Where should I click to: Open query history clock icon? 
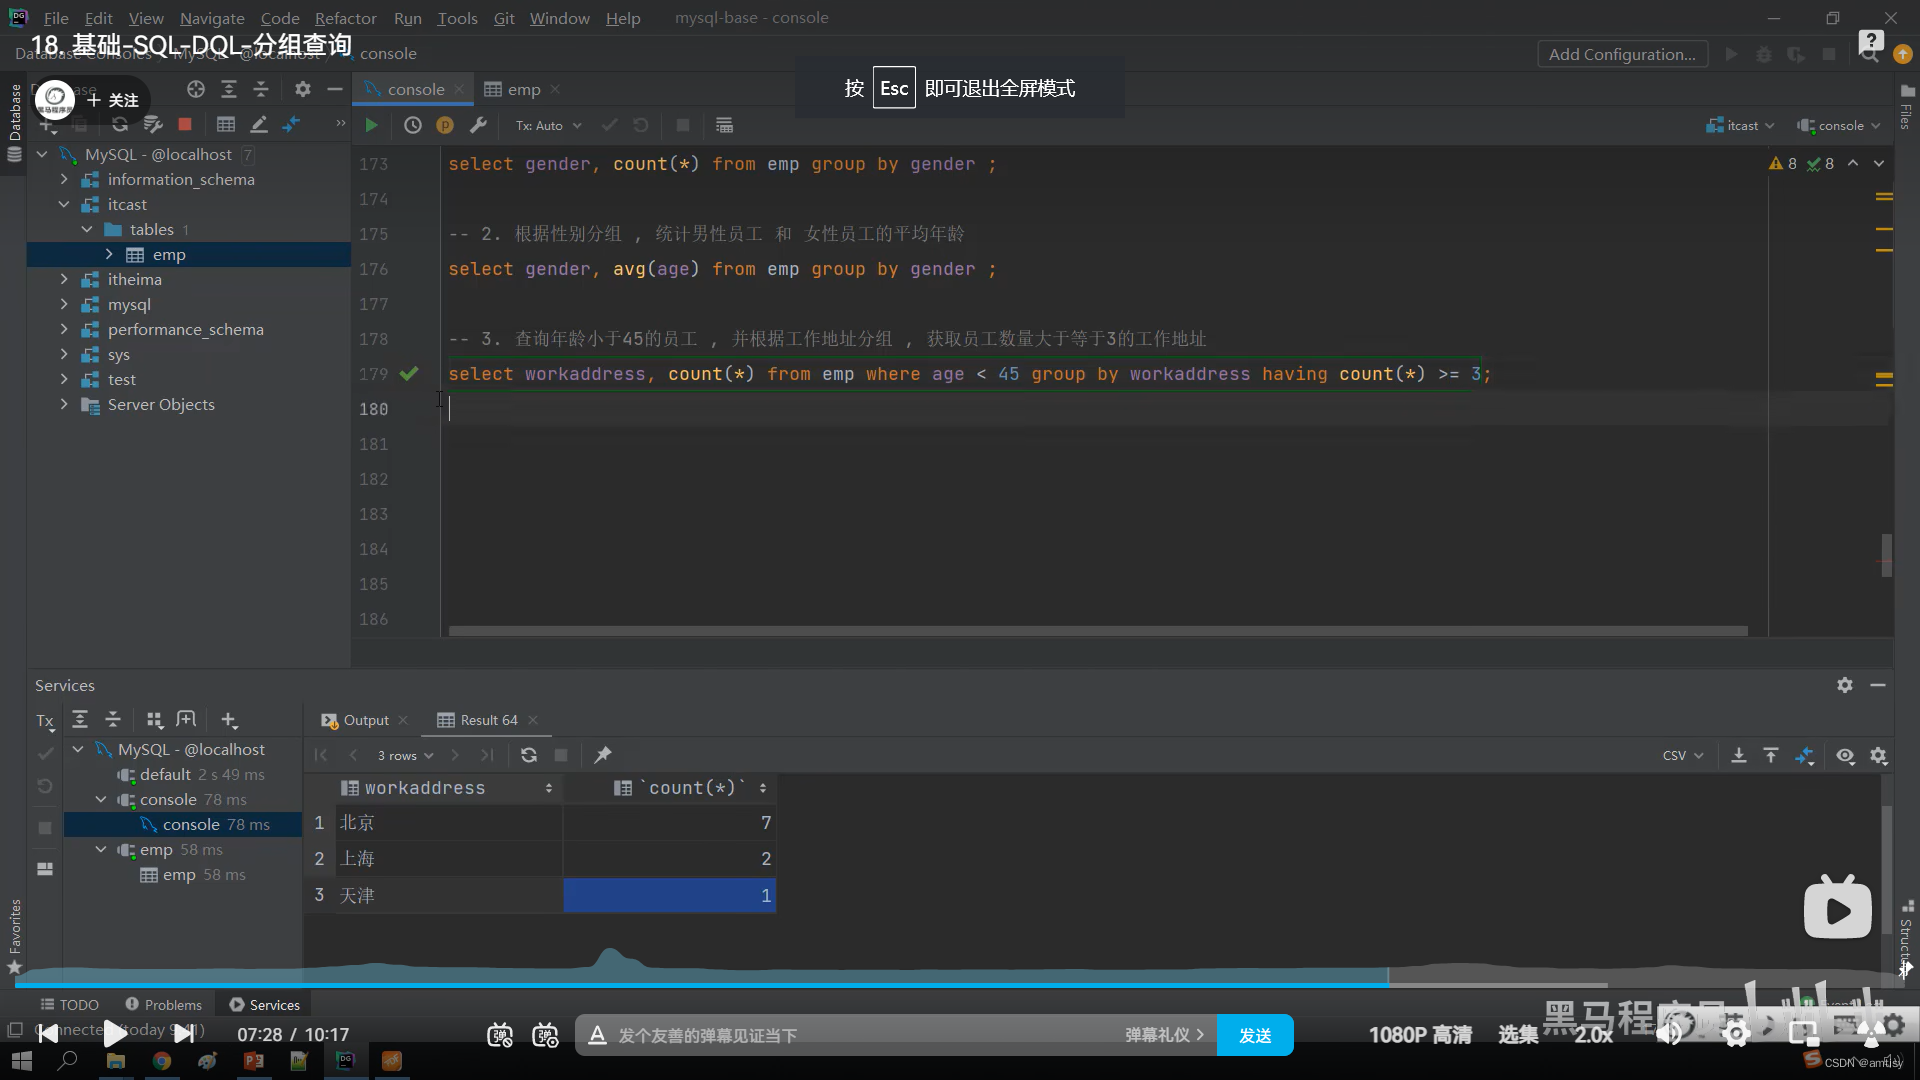[x=412, y=125]
